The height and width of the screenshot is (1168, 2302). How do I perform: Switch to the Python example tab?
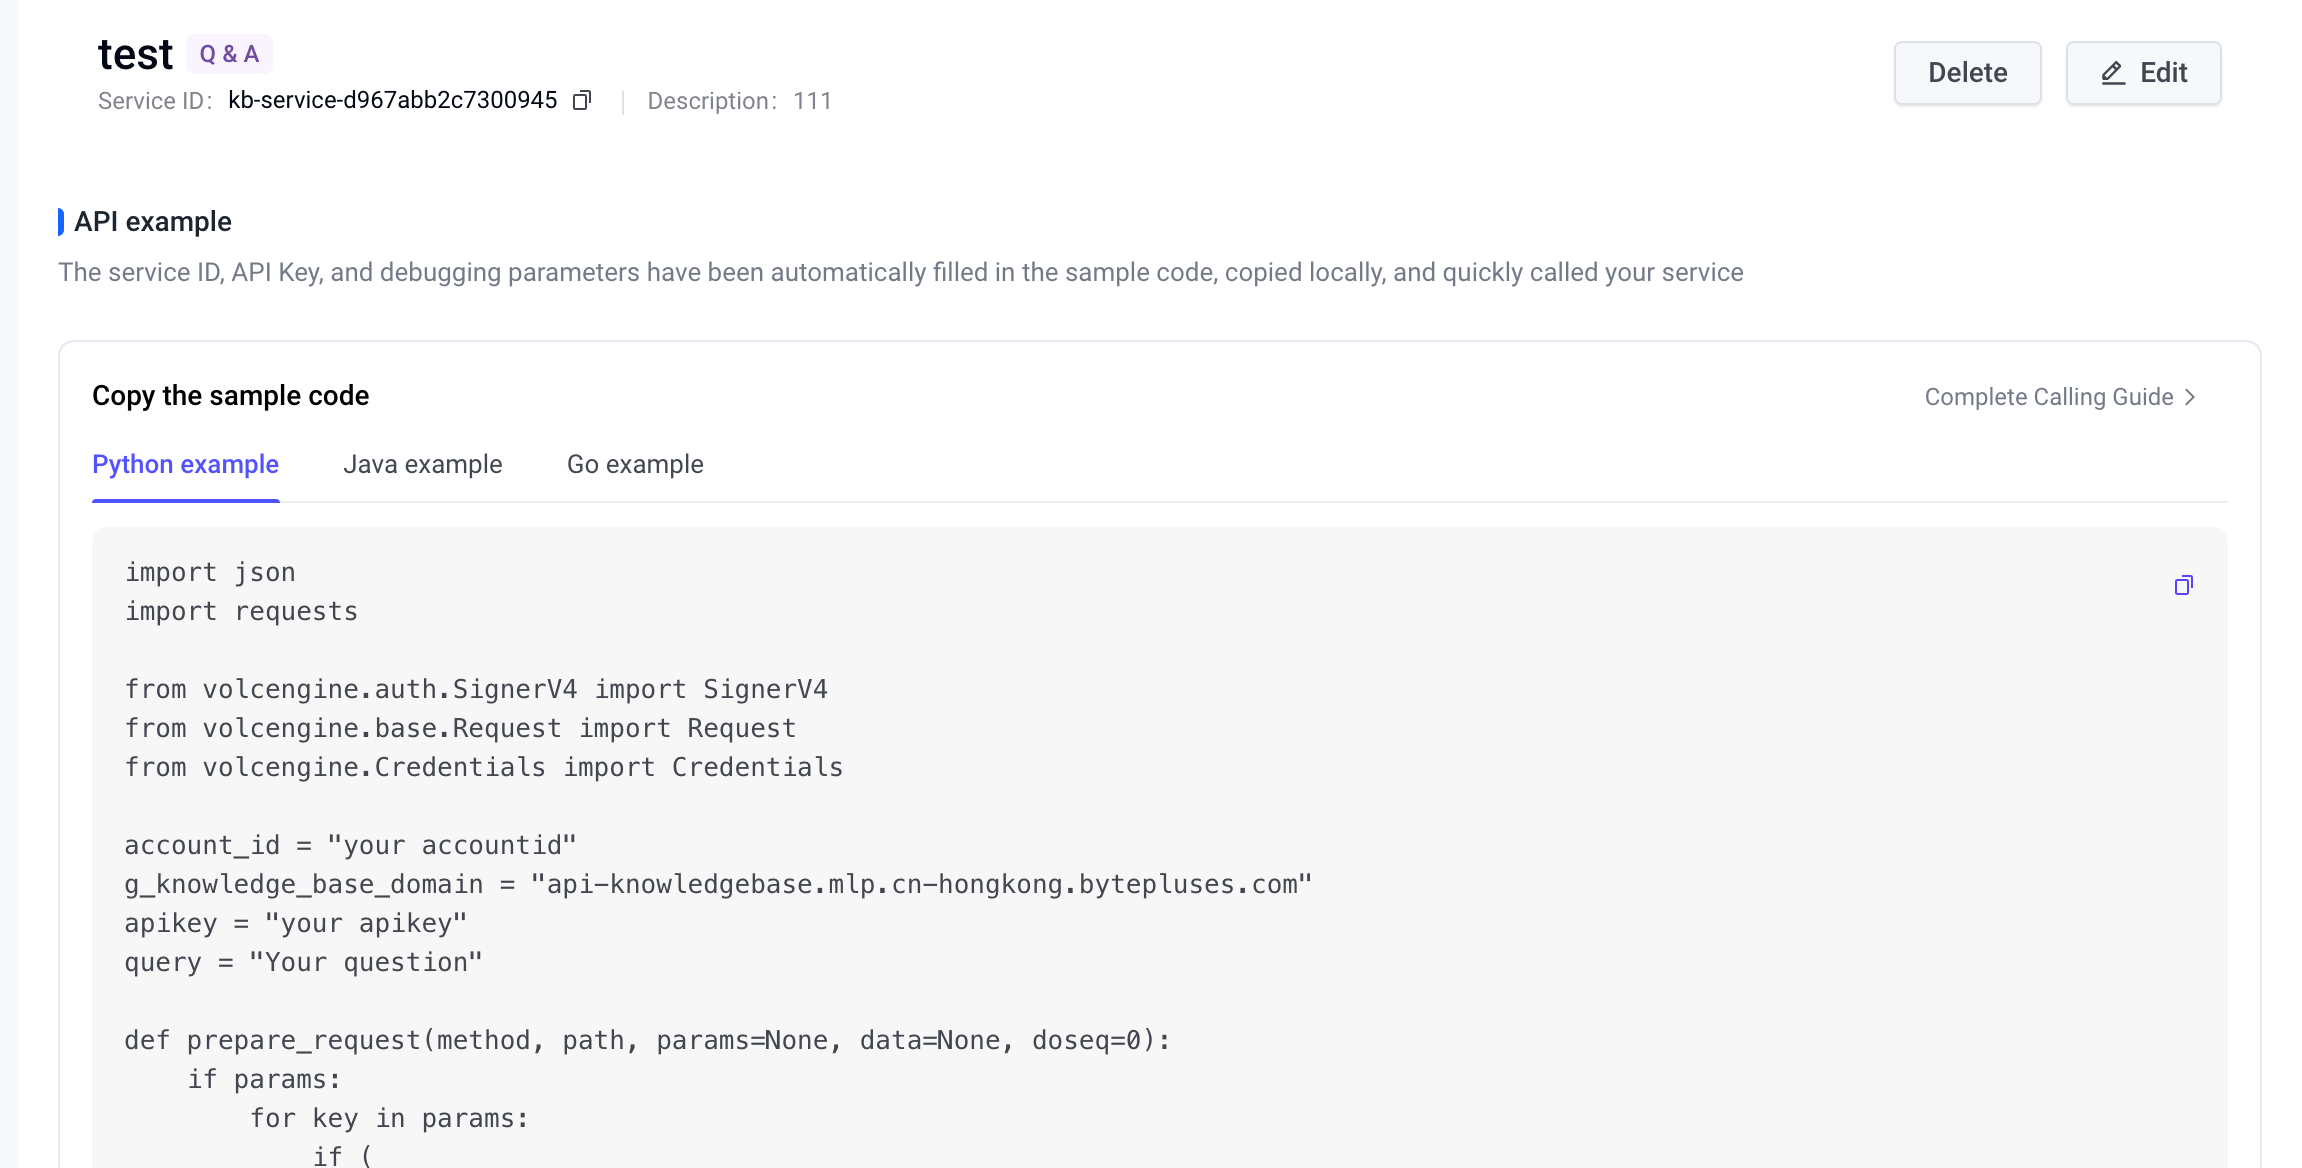click(x=185, y=464)
